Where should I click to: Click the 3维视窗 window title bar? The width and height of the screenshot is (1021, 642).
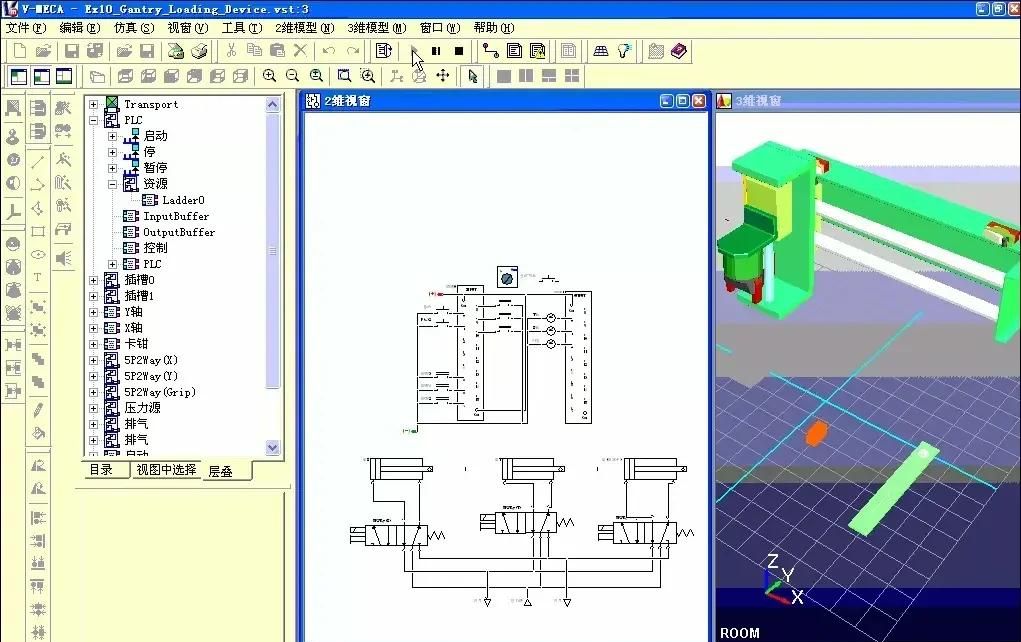tap(868, 101)
